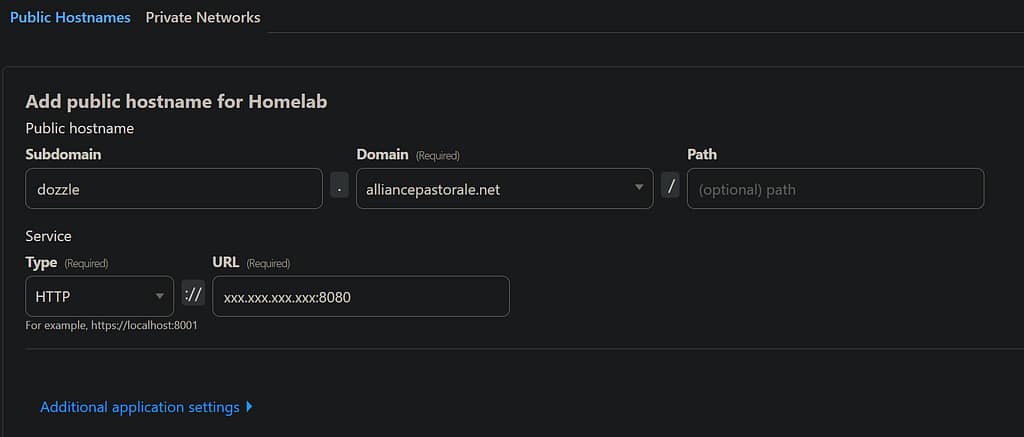This screenshot has width=1024, height=437.
Task: Click the URL field with port 8080
Action: click(x=361, y=296)
